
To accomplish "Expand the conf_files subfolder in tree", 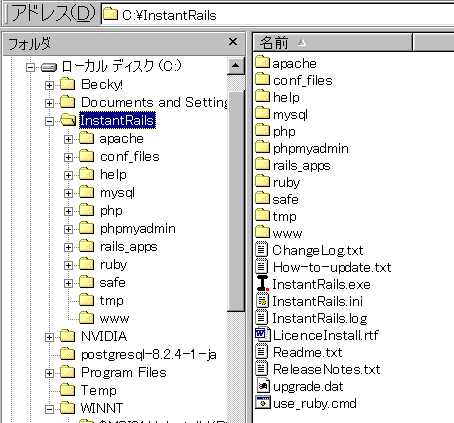I will coord(68,157).
